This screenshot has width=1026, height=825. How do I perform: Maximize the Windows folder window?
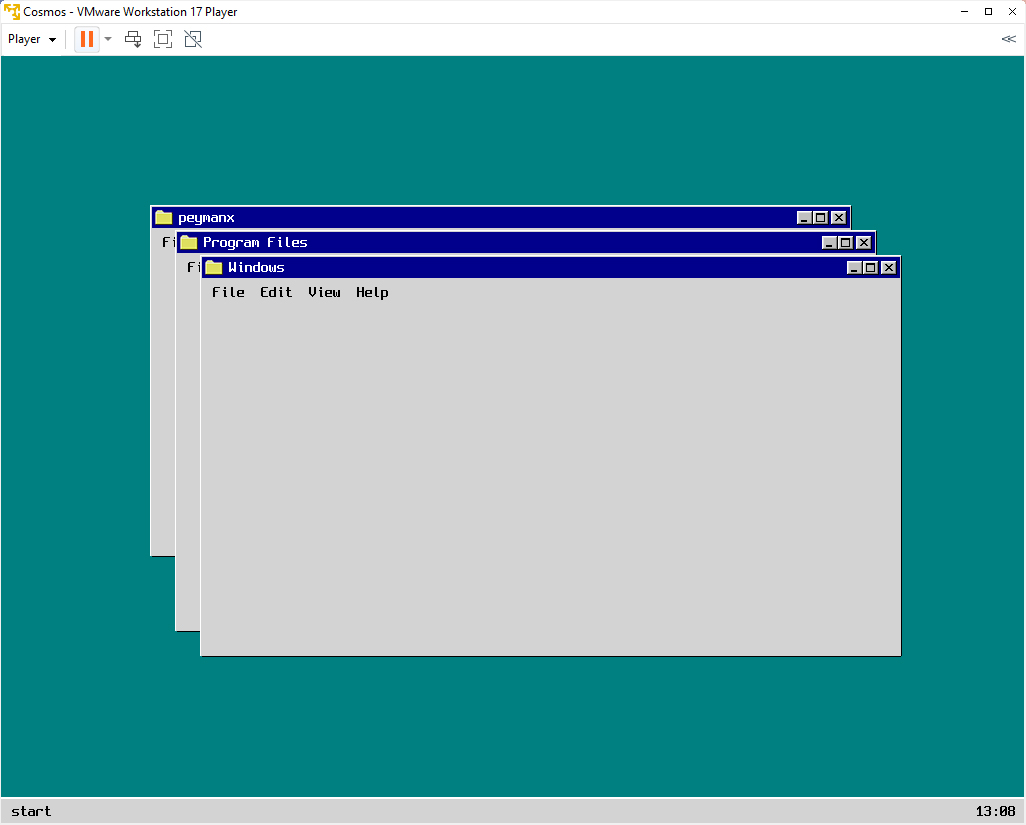coord(870,268)
